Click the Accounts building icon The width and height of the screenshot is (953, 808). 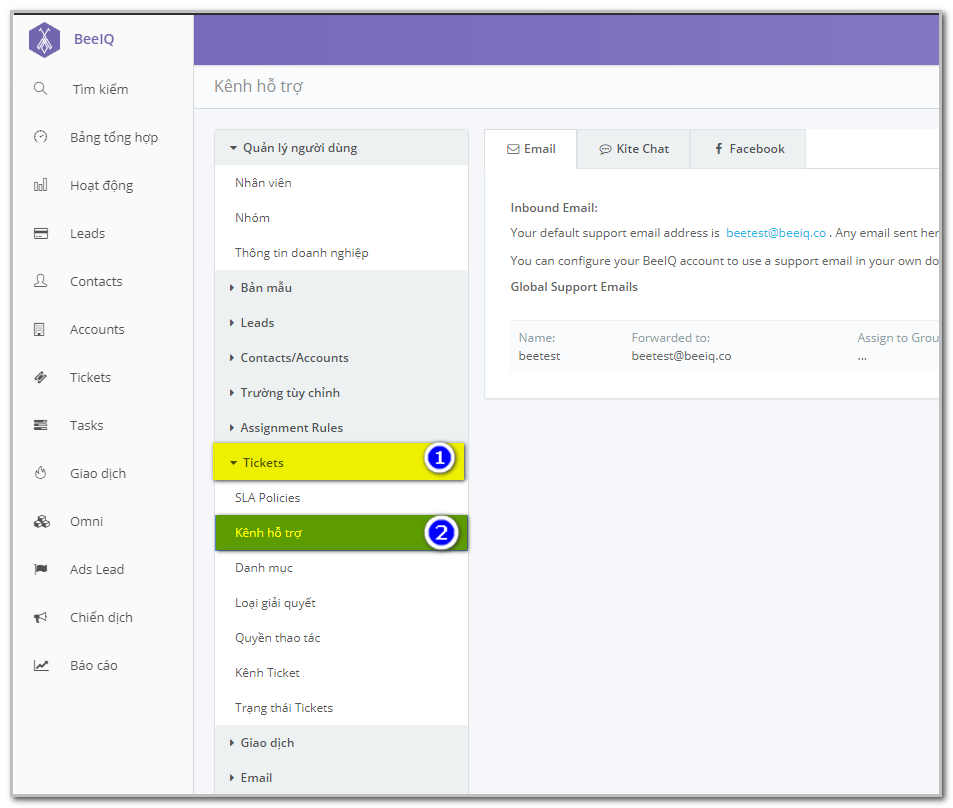point(40,329)
